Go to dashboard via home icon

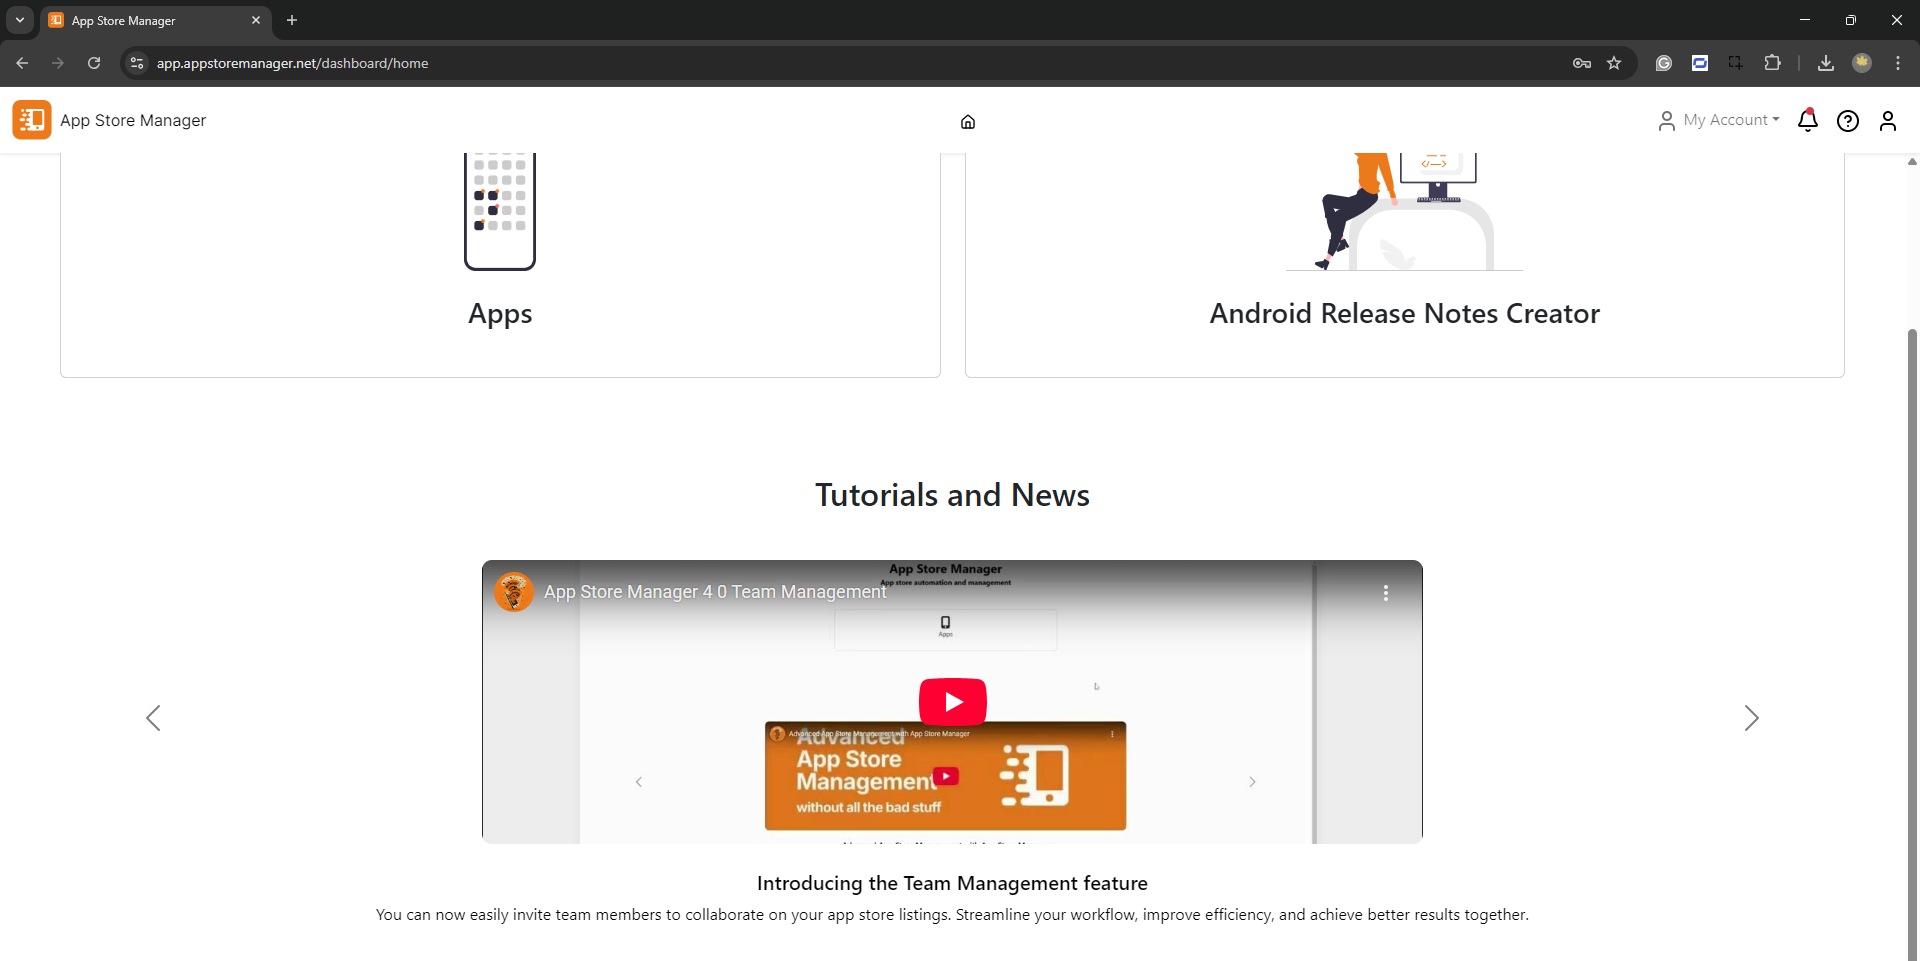(967, 122)
